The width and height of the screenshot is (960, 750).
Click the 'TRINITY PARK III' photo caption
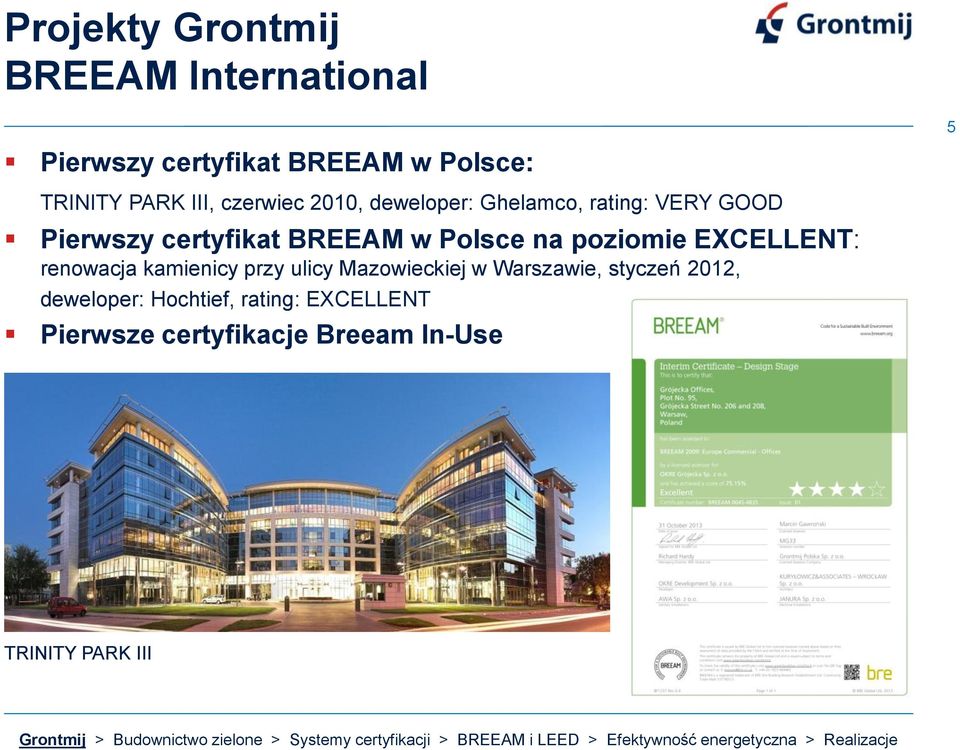click(x=78, y=653)
